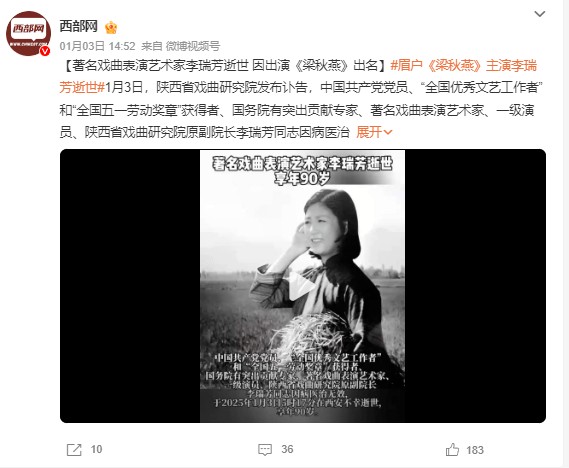569x468 pixels.
Task: Click the comment count 36
Action: coord(287,449)
